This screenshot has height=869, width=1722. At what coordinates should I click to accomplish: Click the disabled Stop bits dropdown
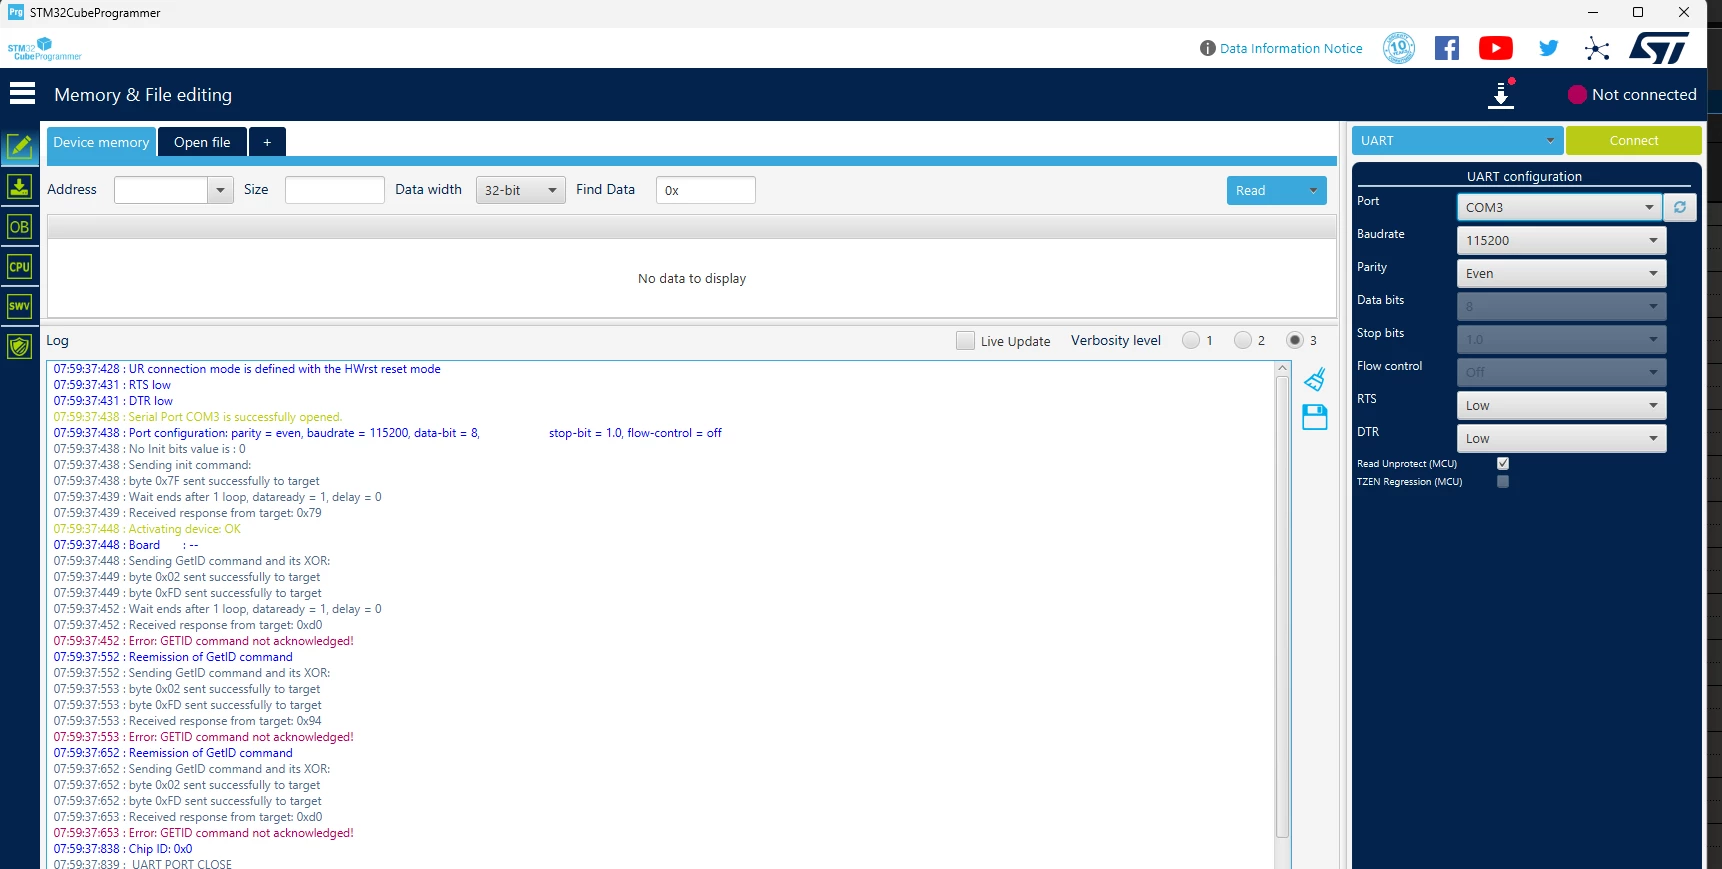click(x=1561, y=339)
